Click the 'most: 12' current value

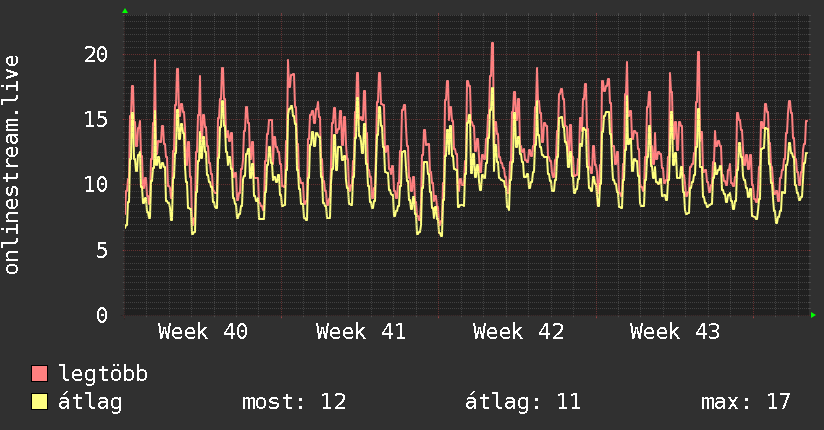coord(294,402)
